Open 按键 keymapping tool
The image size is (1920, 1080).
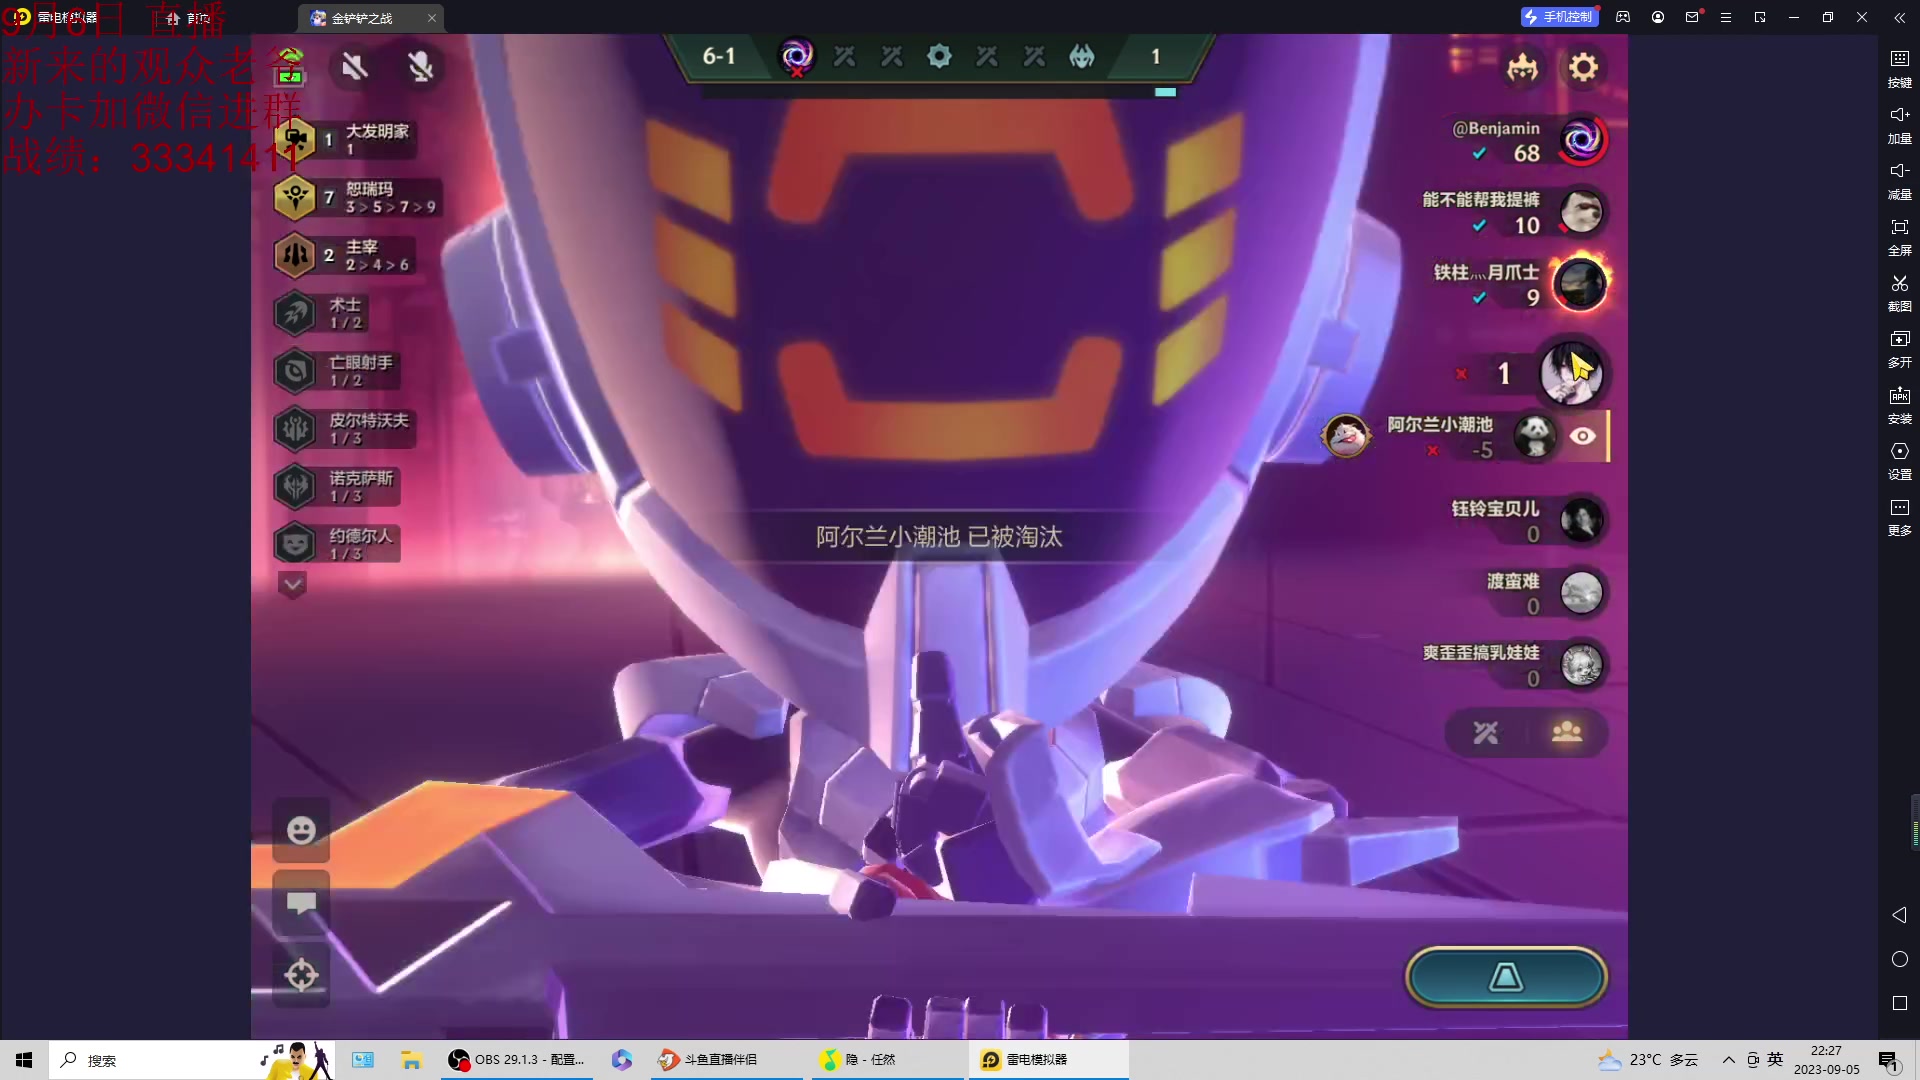1900,69
